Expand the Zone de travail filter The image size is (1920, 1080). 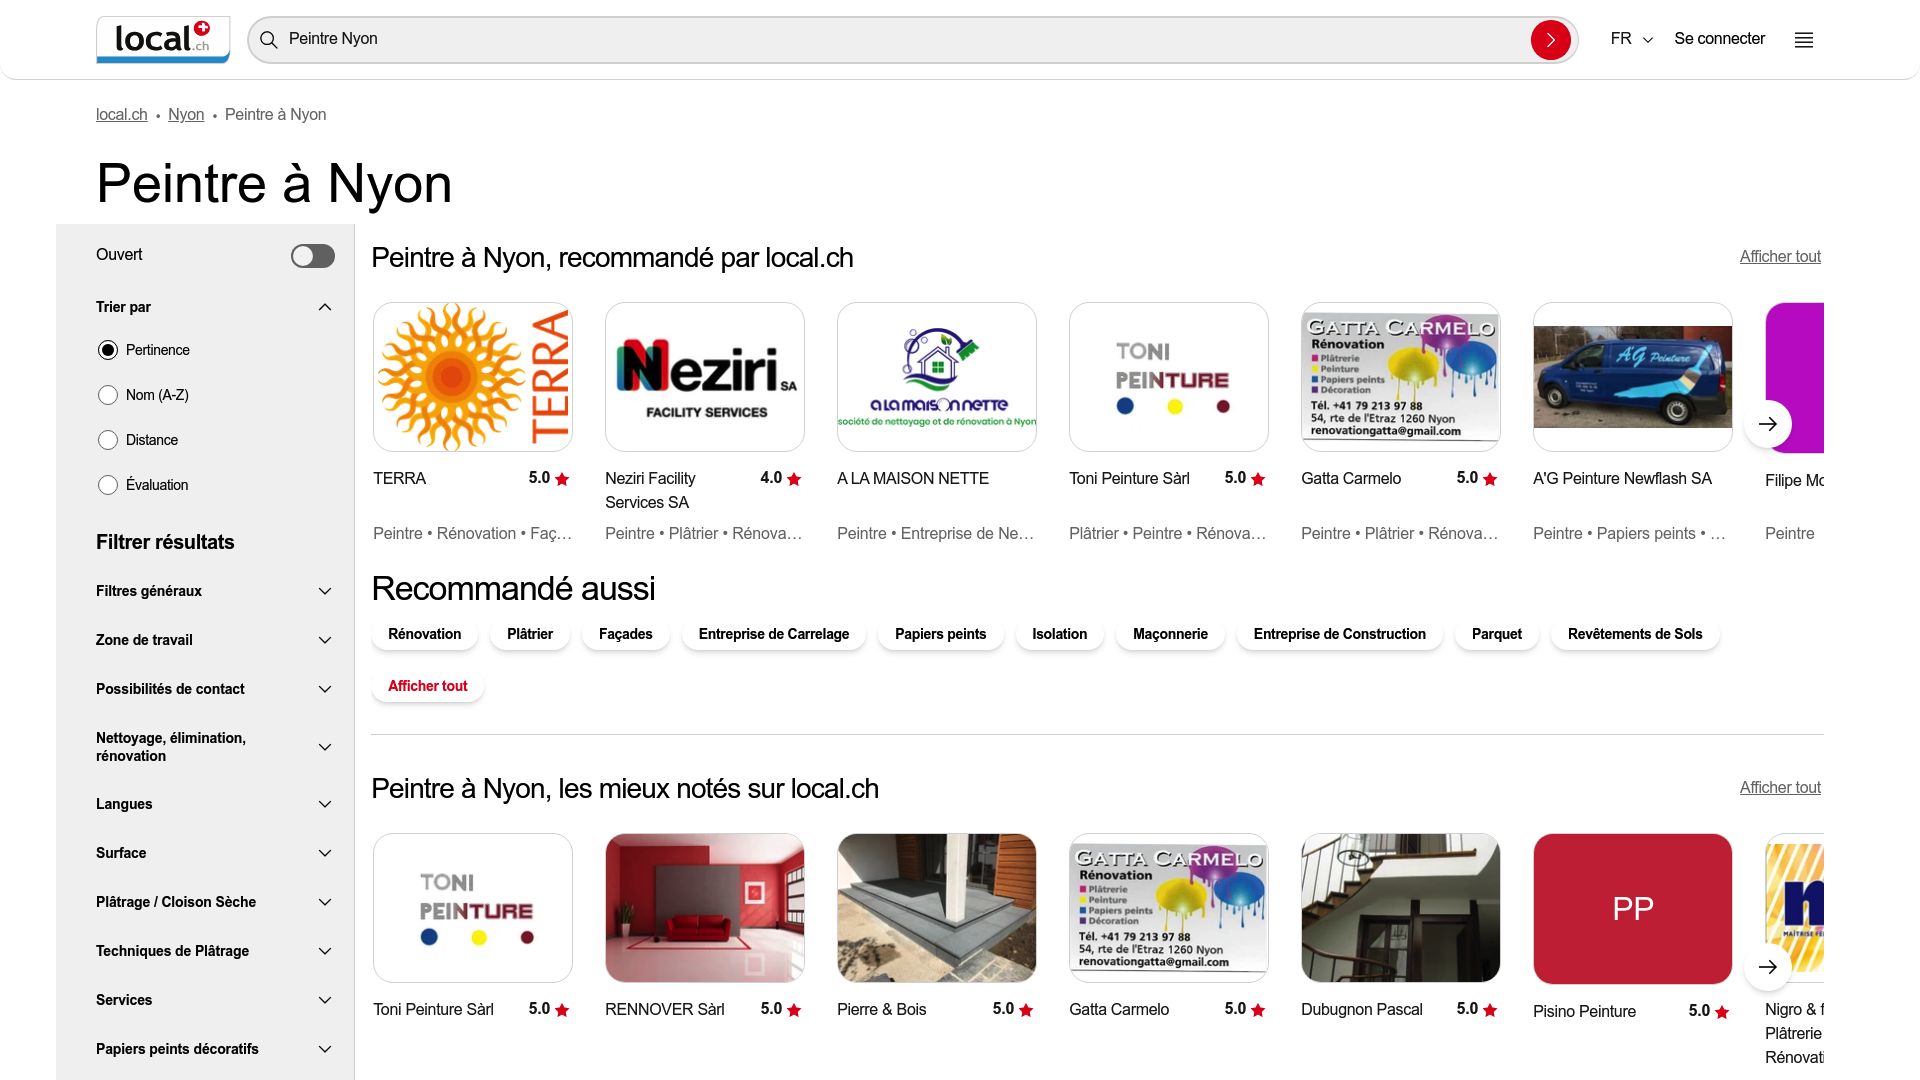(323, 640)
